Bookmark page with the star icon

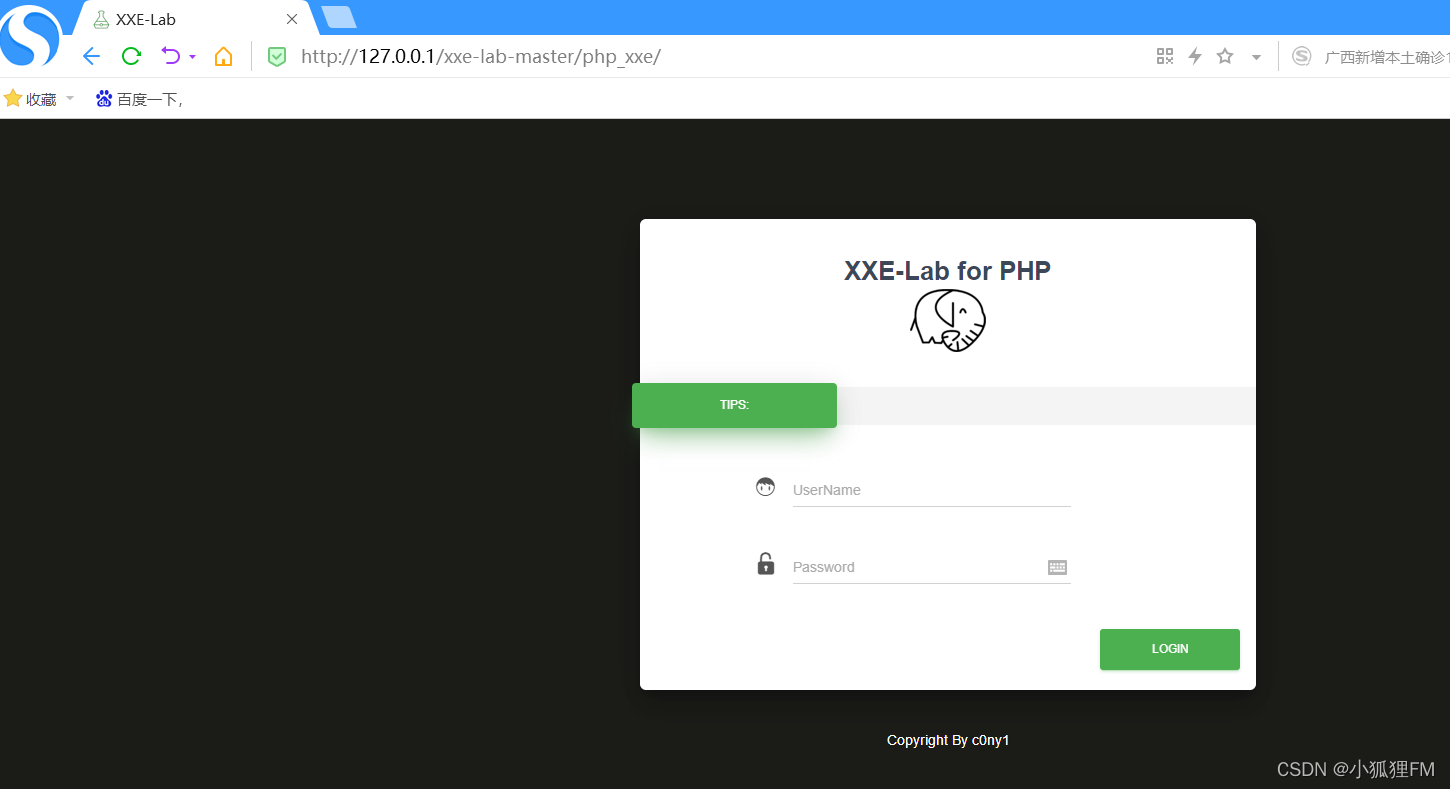[x=1225, y=56]
